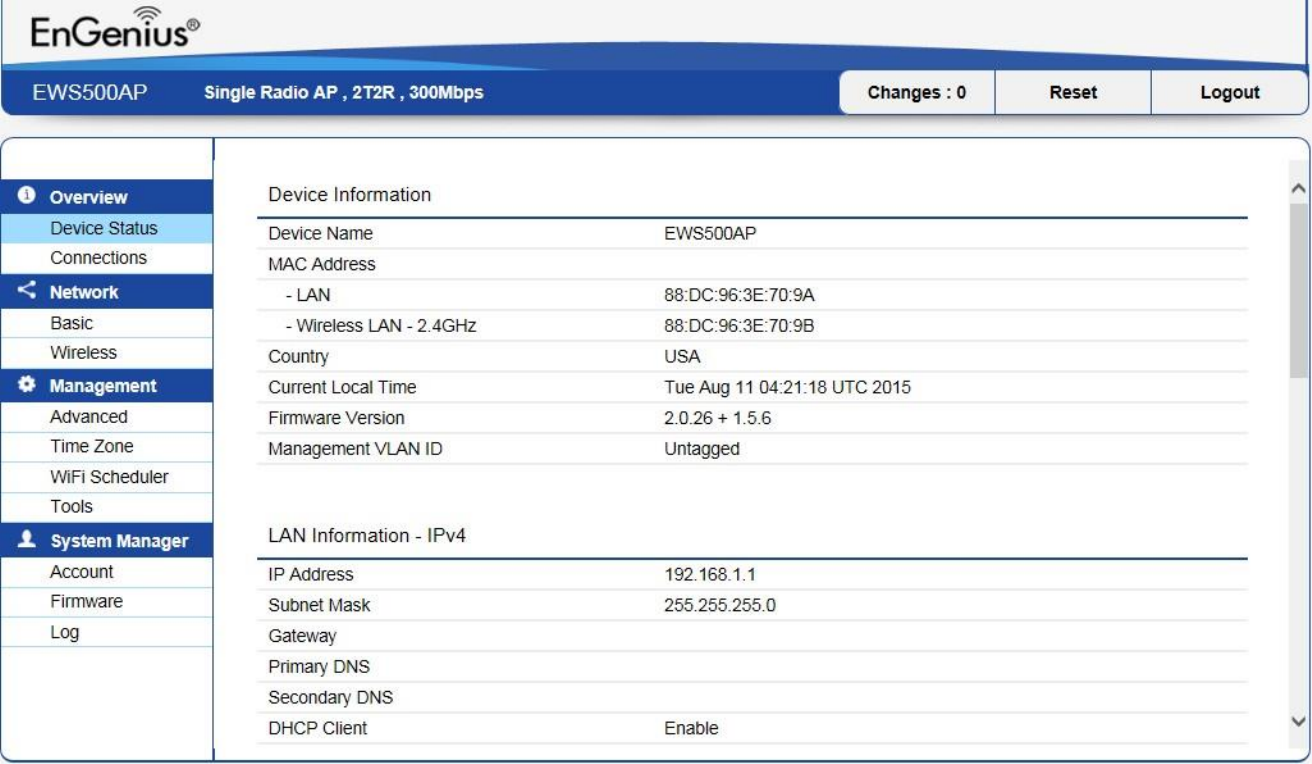Click the Secondary DNS label

point(329,698)
